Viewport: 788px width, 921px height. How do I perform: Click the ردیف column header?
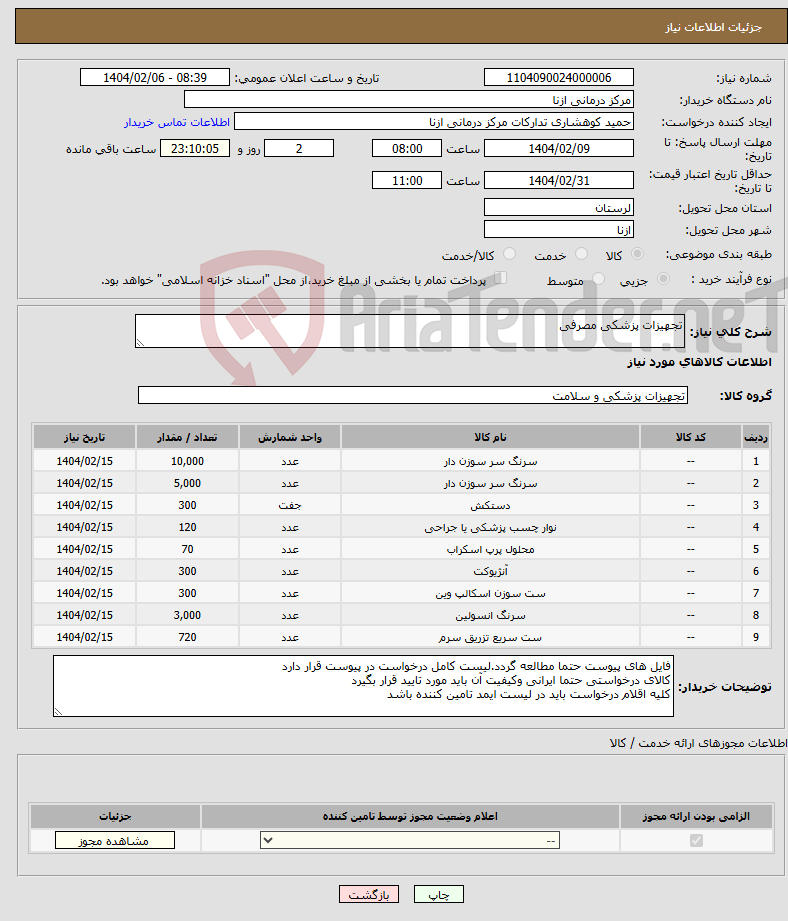(756, 437)
